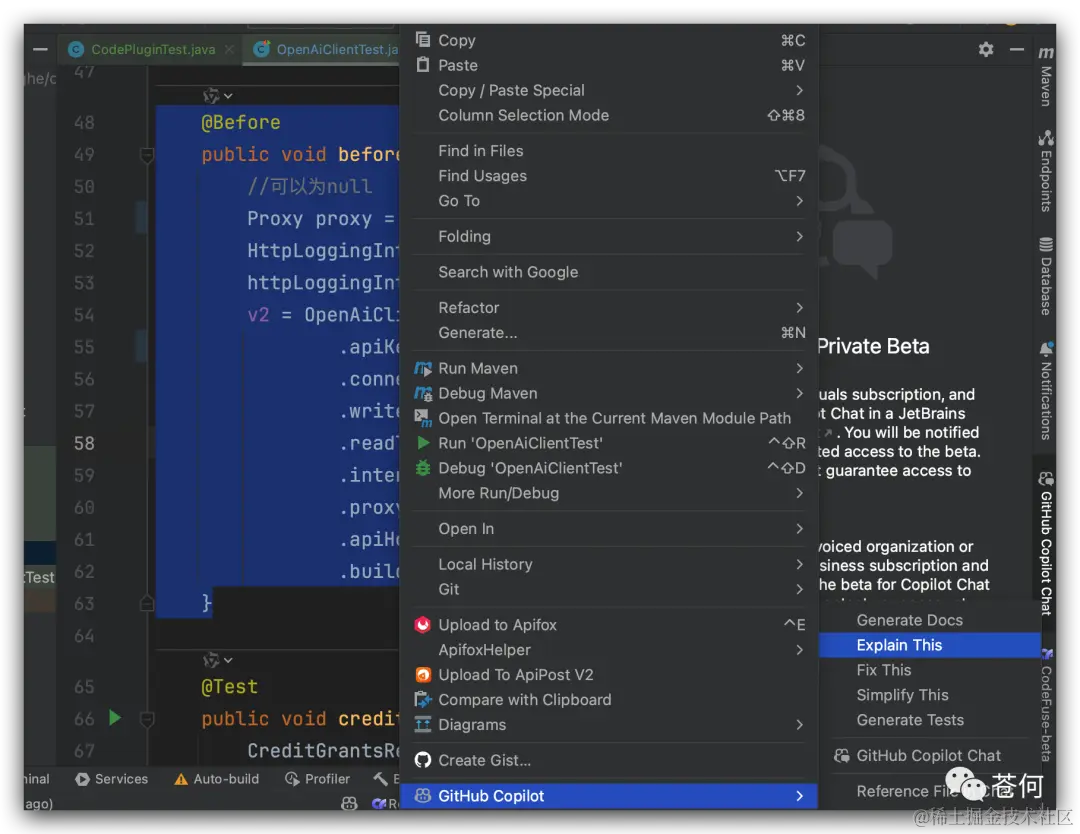Toggle fold at line 49 method
1080x834 pixels.
(x=147, y=155)
